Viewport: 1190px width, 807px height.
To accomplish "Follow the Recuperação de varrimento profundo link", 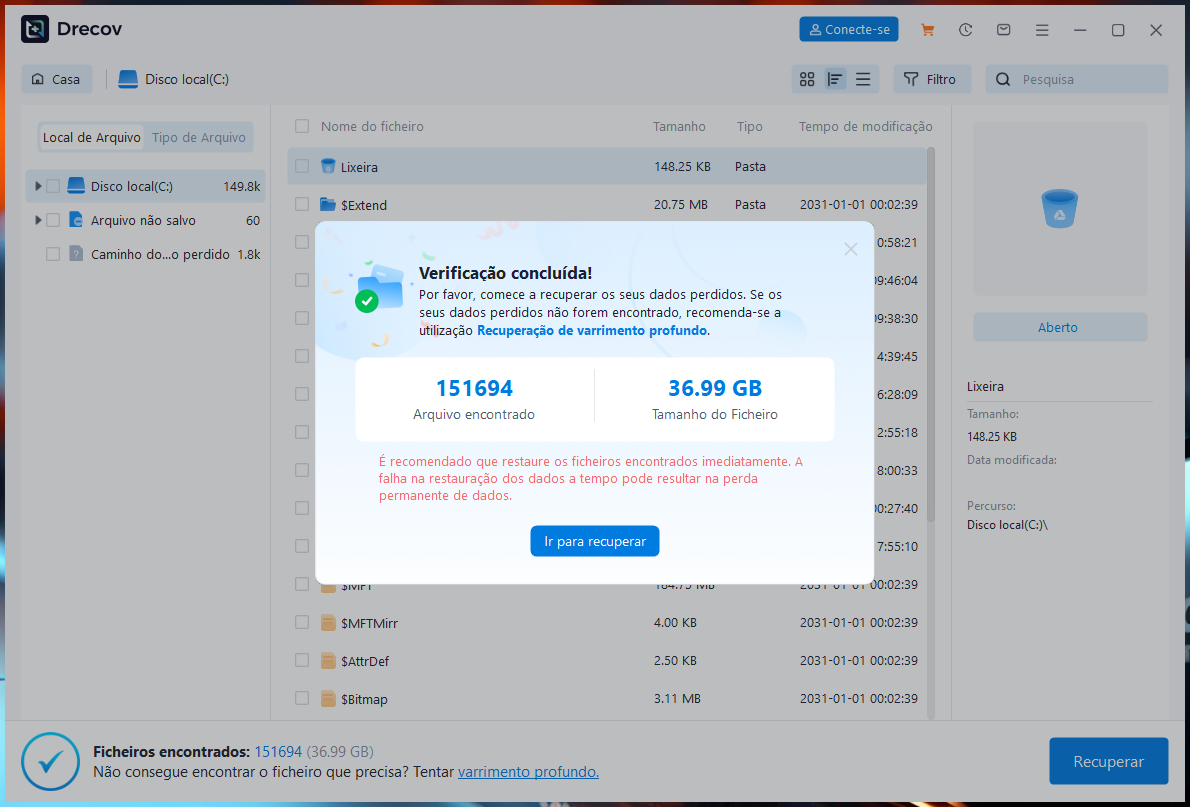I will 592,330.
